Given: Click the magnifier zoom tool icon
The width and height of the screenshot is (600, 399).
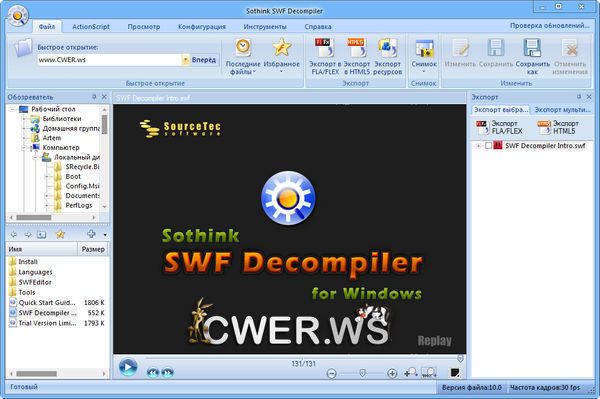Looking at the screenshot, I should click(x=410, y=372).
